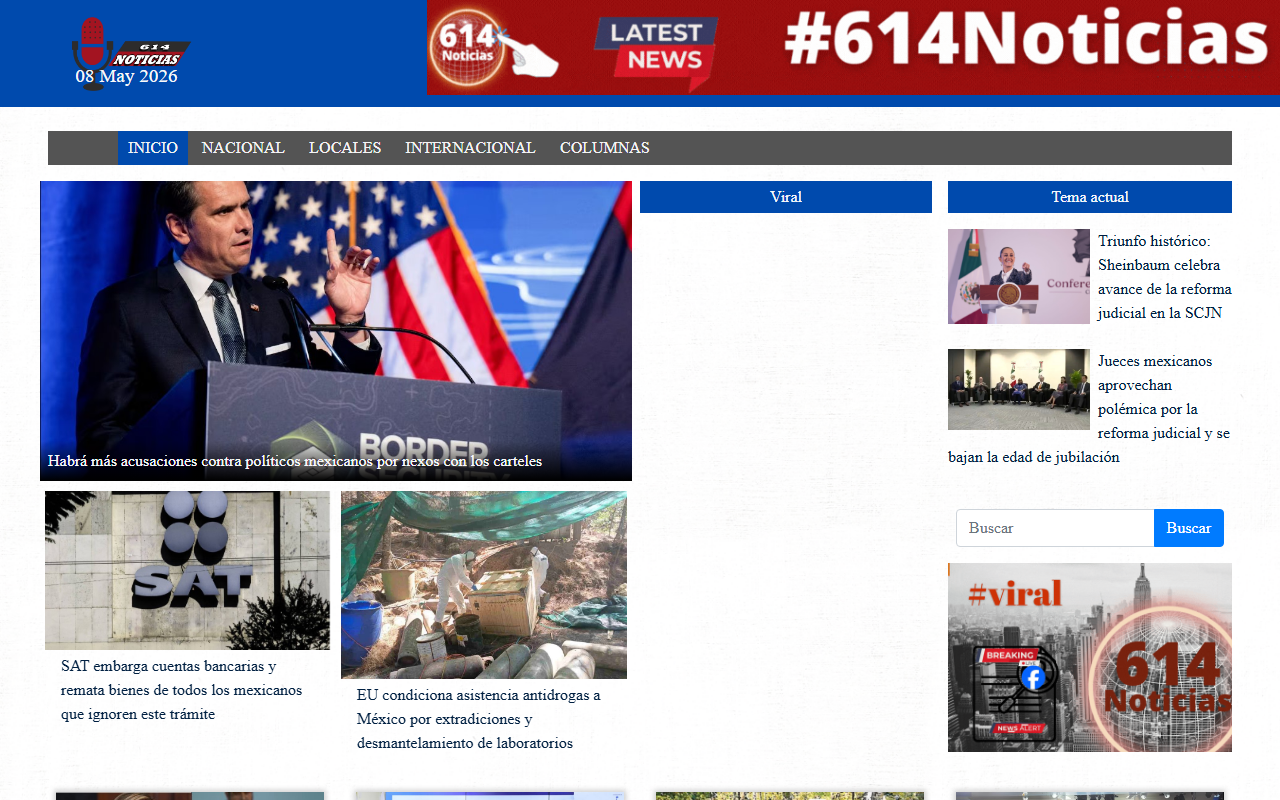The width and height of the screenshot is (1280, 800).
Task: Click the 08 May 2026 date text
Action: click(127, 76)
